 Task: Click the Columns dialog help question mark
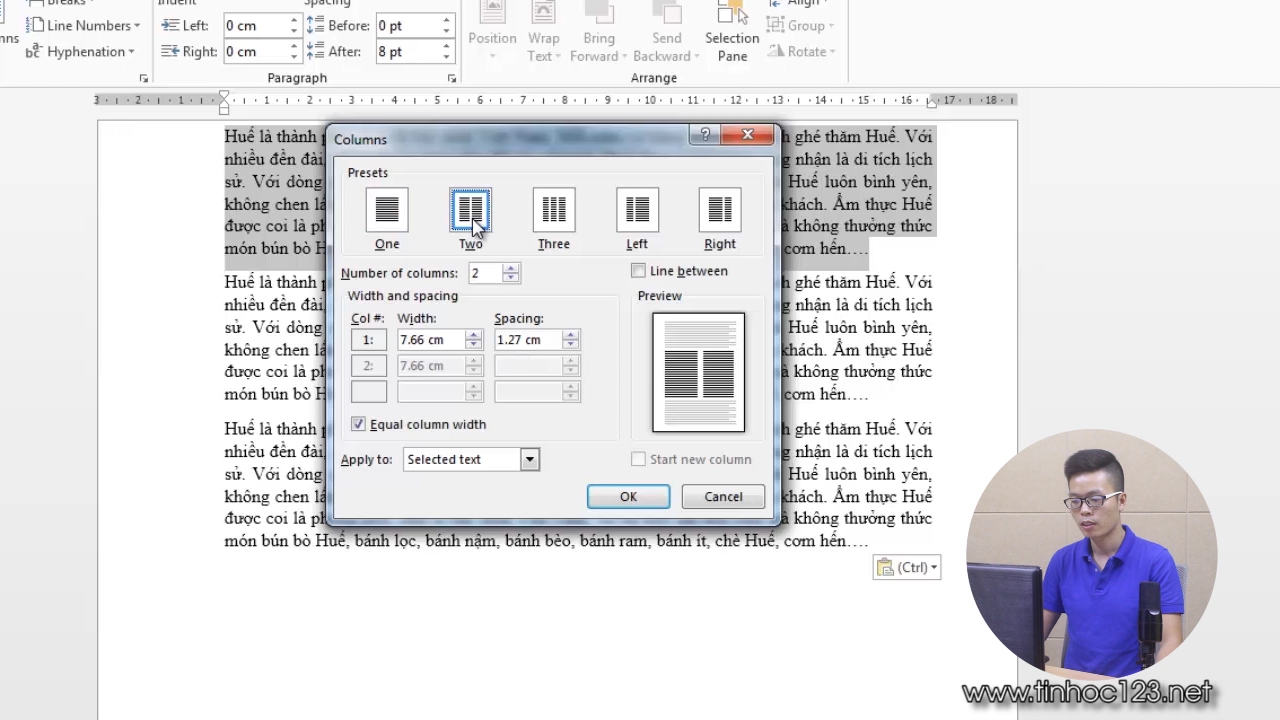click(705, 135)
